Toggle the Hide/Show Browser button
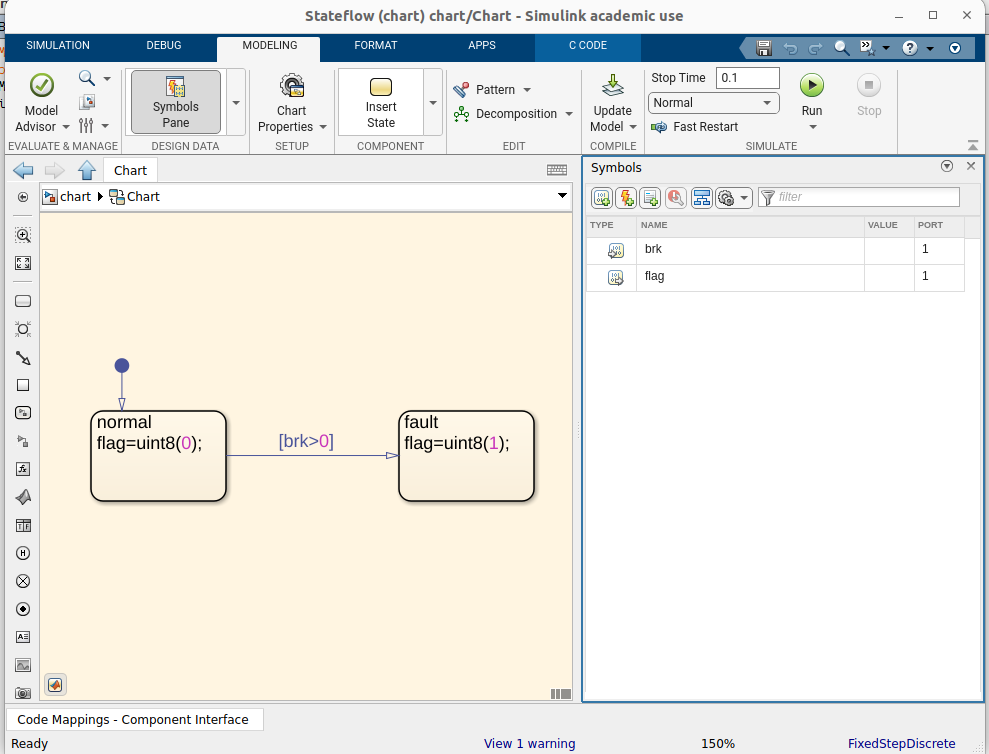989x754 pixels. (x=23, y=197)
